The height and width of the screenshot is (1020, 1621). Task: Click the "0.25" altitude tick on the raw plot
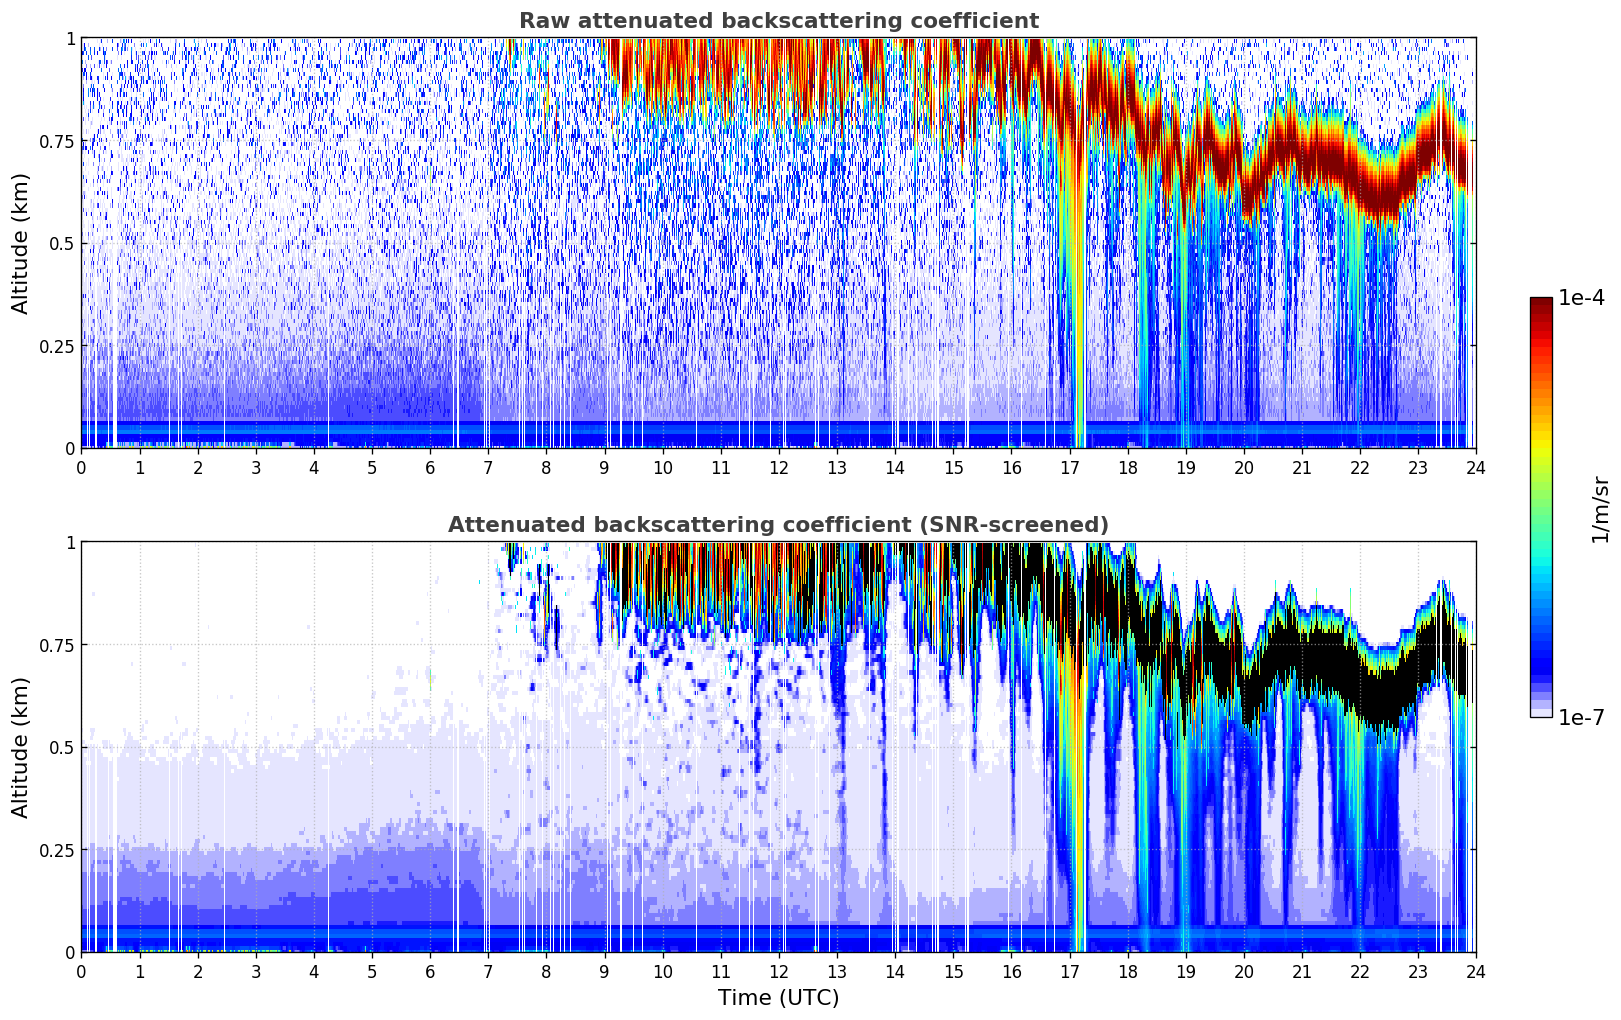point(56,346)
